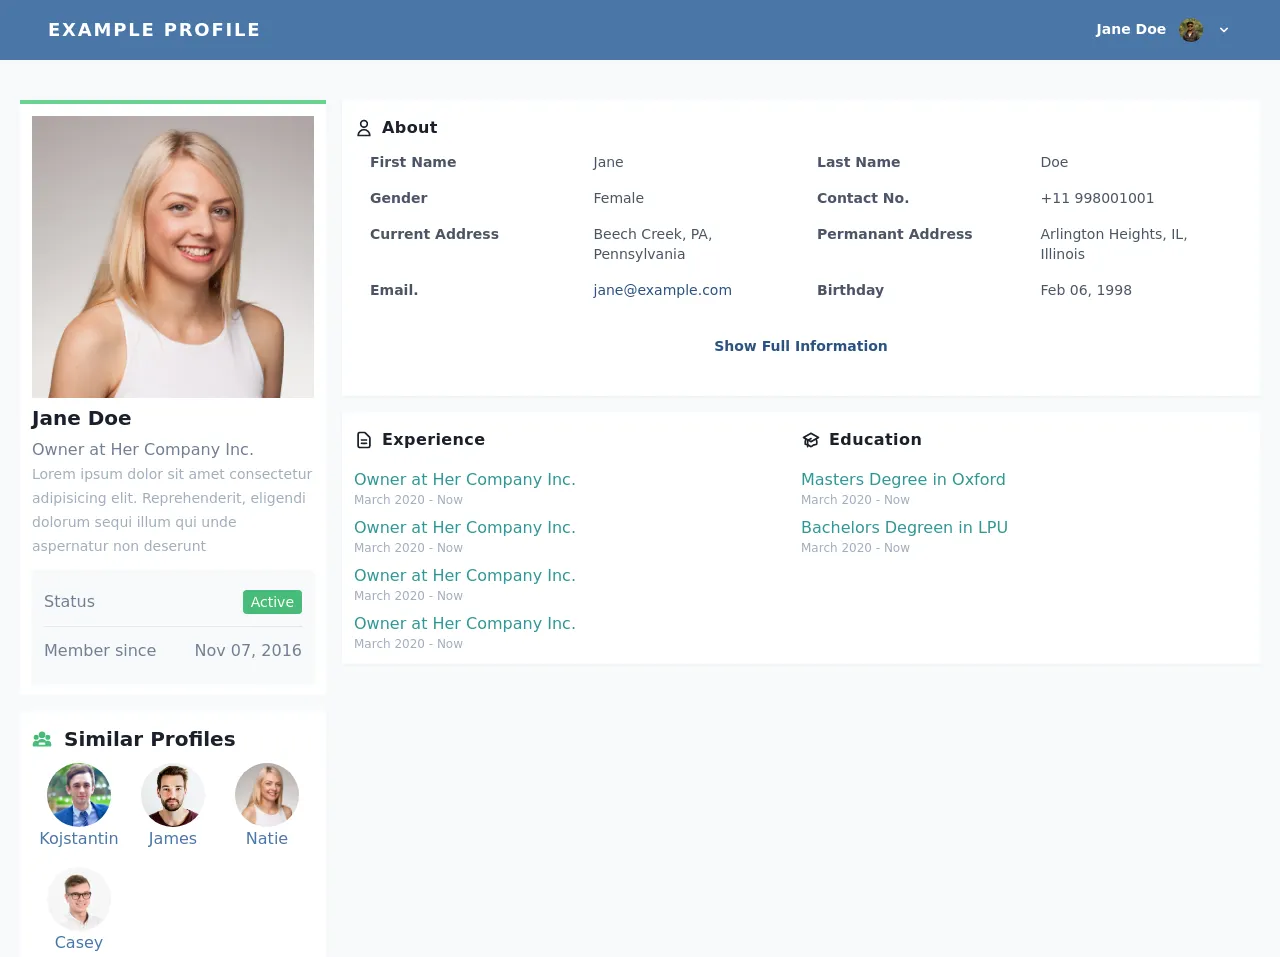The height and width of the screenshot is (957, 1280).
Task: Click the Show Full Information button
Action: 800,346
